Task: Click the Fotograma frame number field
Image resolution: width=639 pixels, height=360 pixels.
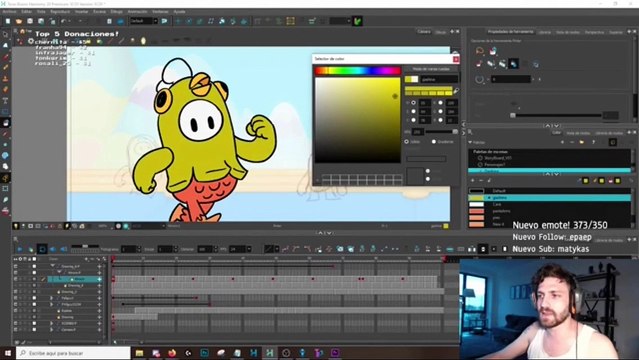Action: (x=130, y=249)
